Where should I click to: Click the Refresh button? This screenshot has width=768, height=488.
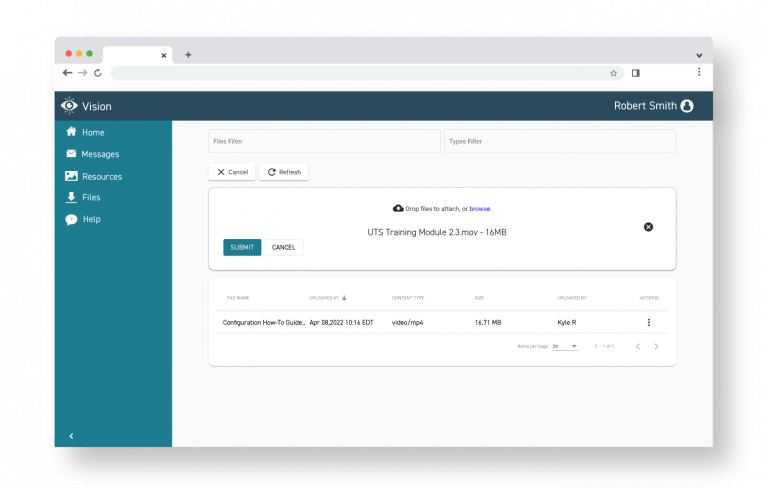point(284,172)
